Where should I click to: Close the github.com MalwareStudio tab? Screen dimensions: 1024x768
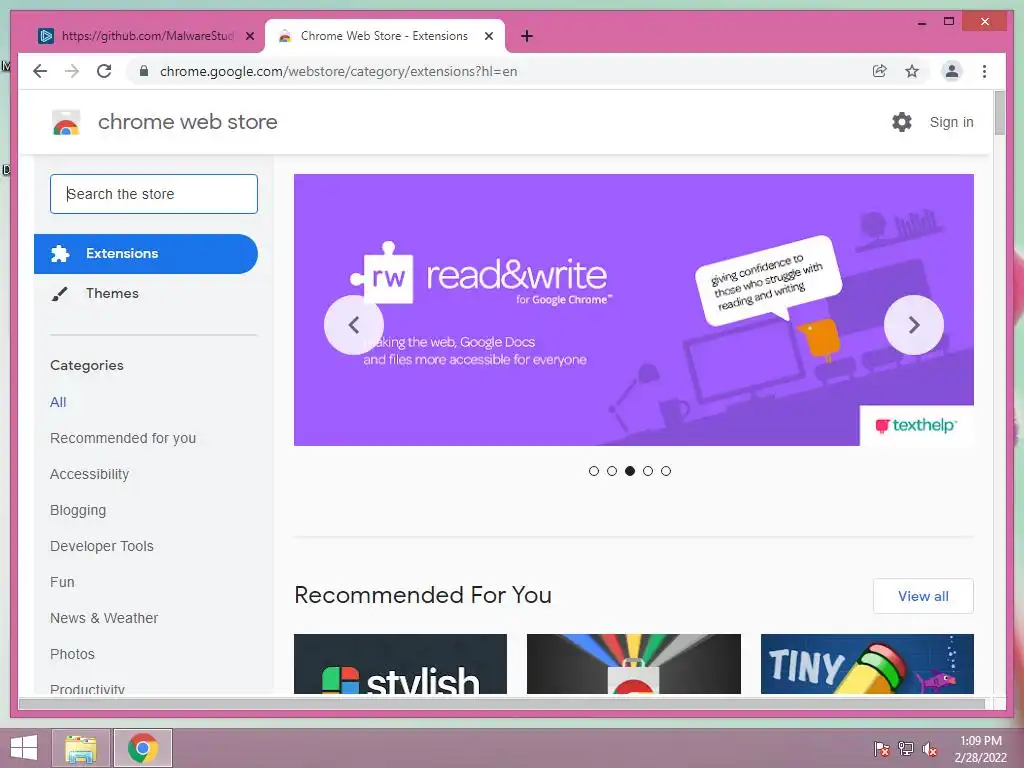249,36
